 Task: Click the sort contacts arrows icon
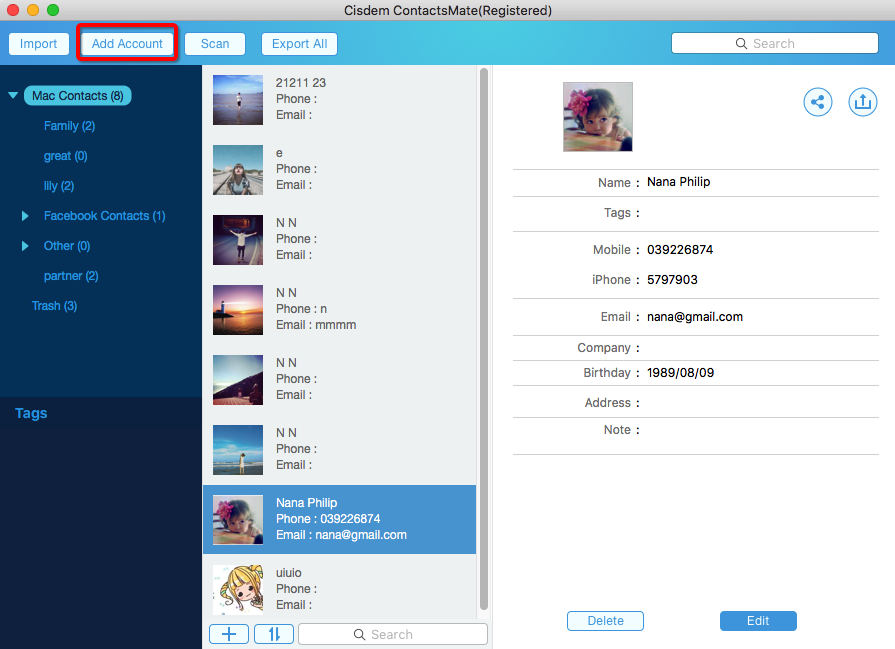point(273,634)
